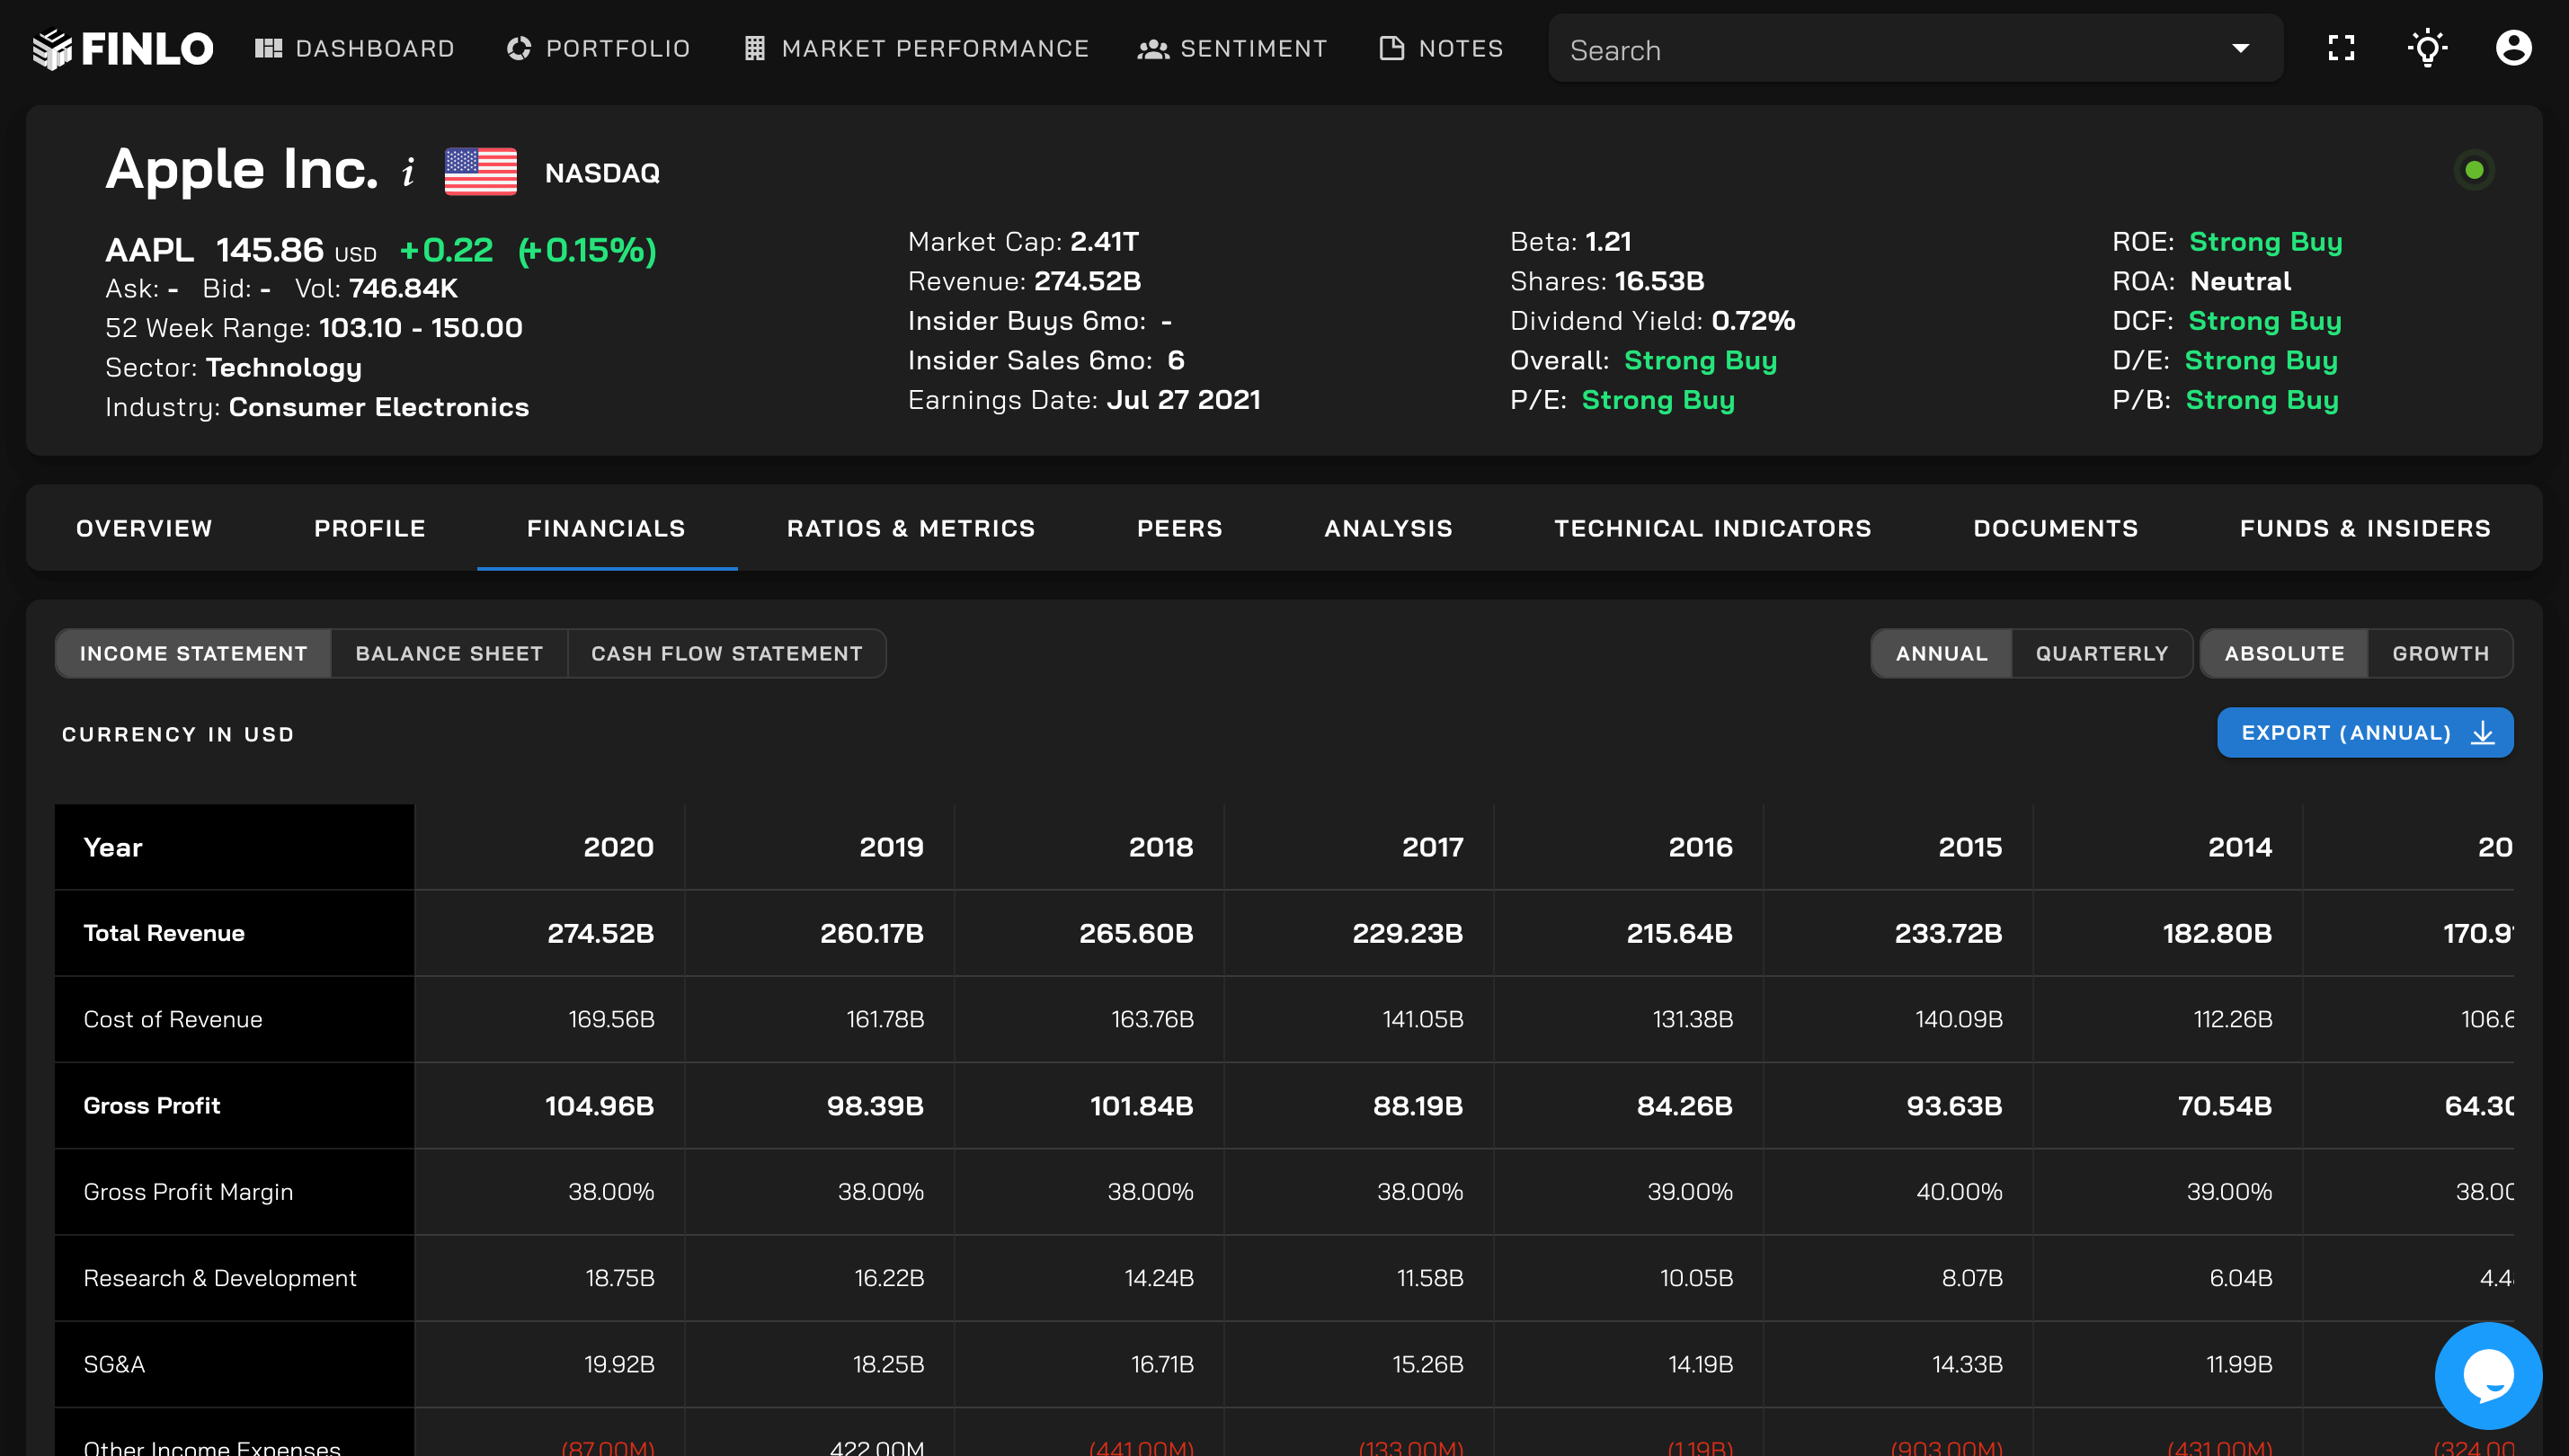Expand the search box dropdown arrow

click(2240, 48)
